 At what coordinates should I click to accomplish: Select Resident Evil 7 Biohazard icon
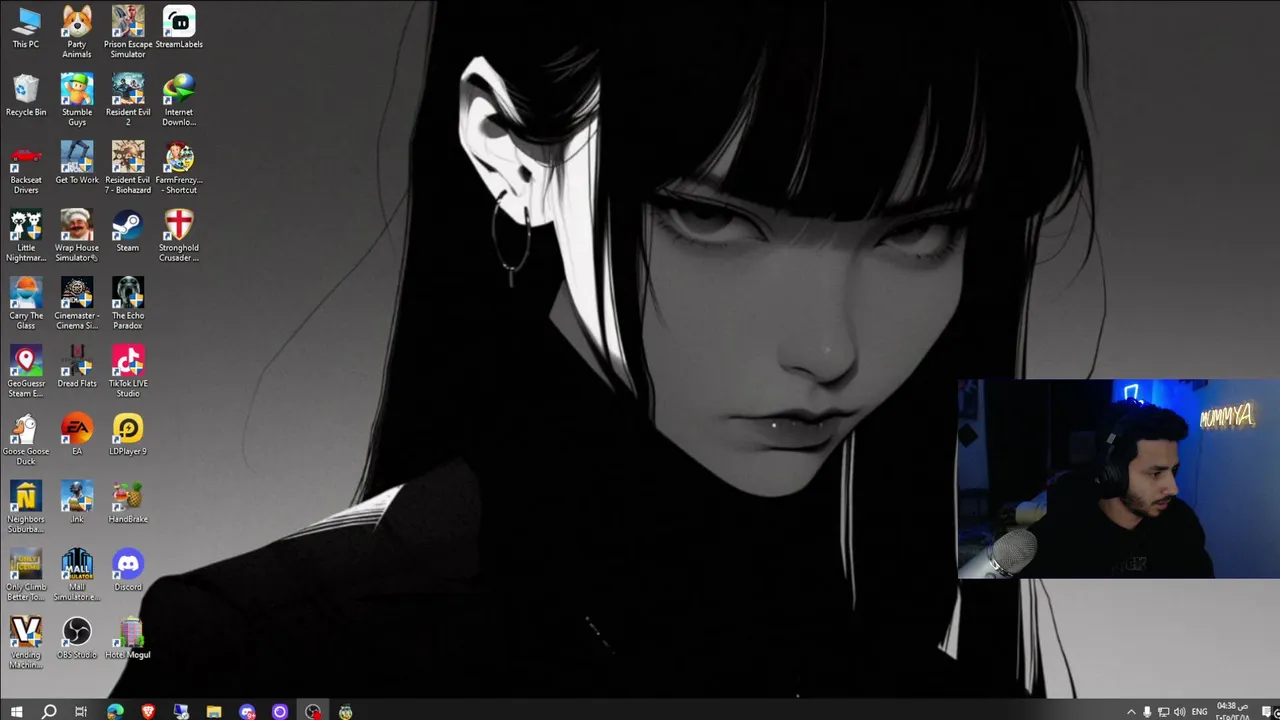pos(128,167)
